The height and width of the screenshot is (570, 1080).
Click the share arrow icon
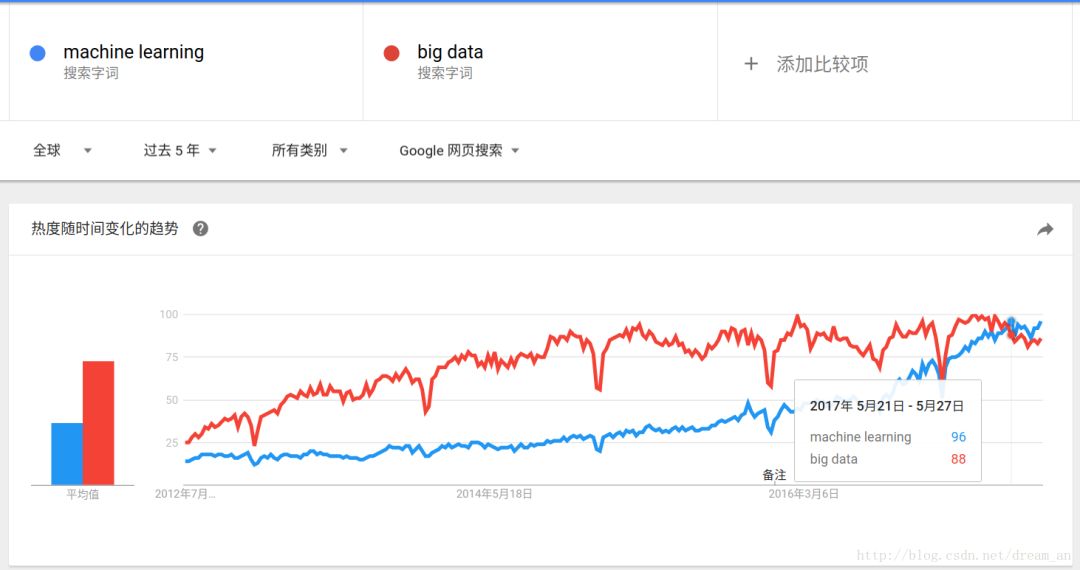point(1045,229)
